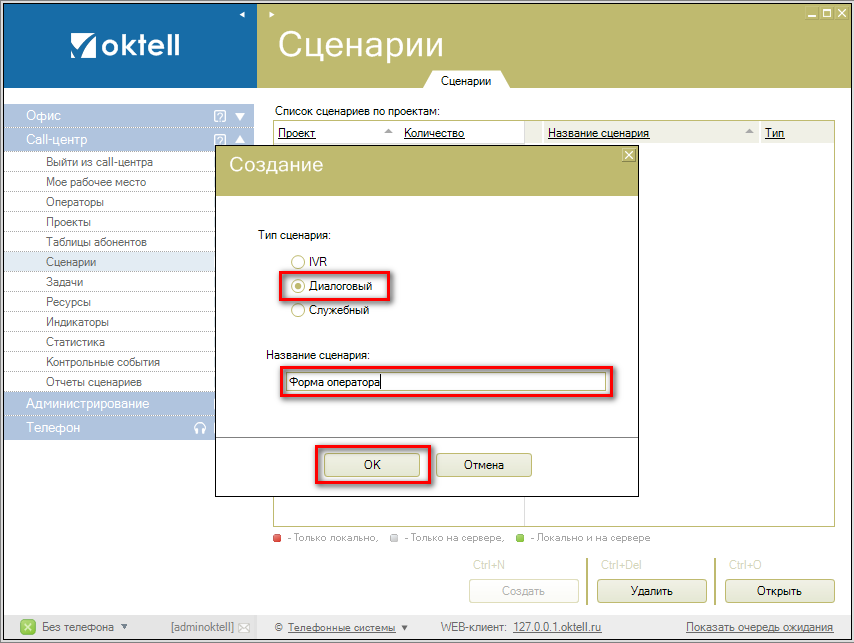Select Служебный scenario type
Image resolution: width=854 pixels, height=643 pixels.
tap(297, 310)
